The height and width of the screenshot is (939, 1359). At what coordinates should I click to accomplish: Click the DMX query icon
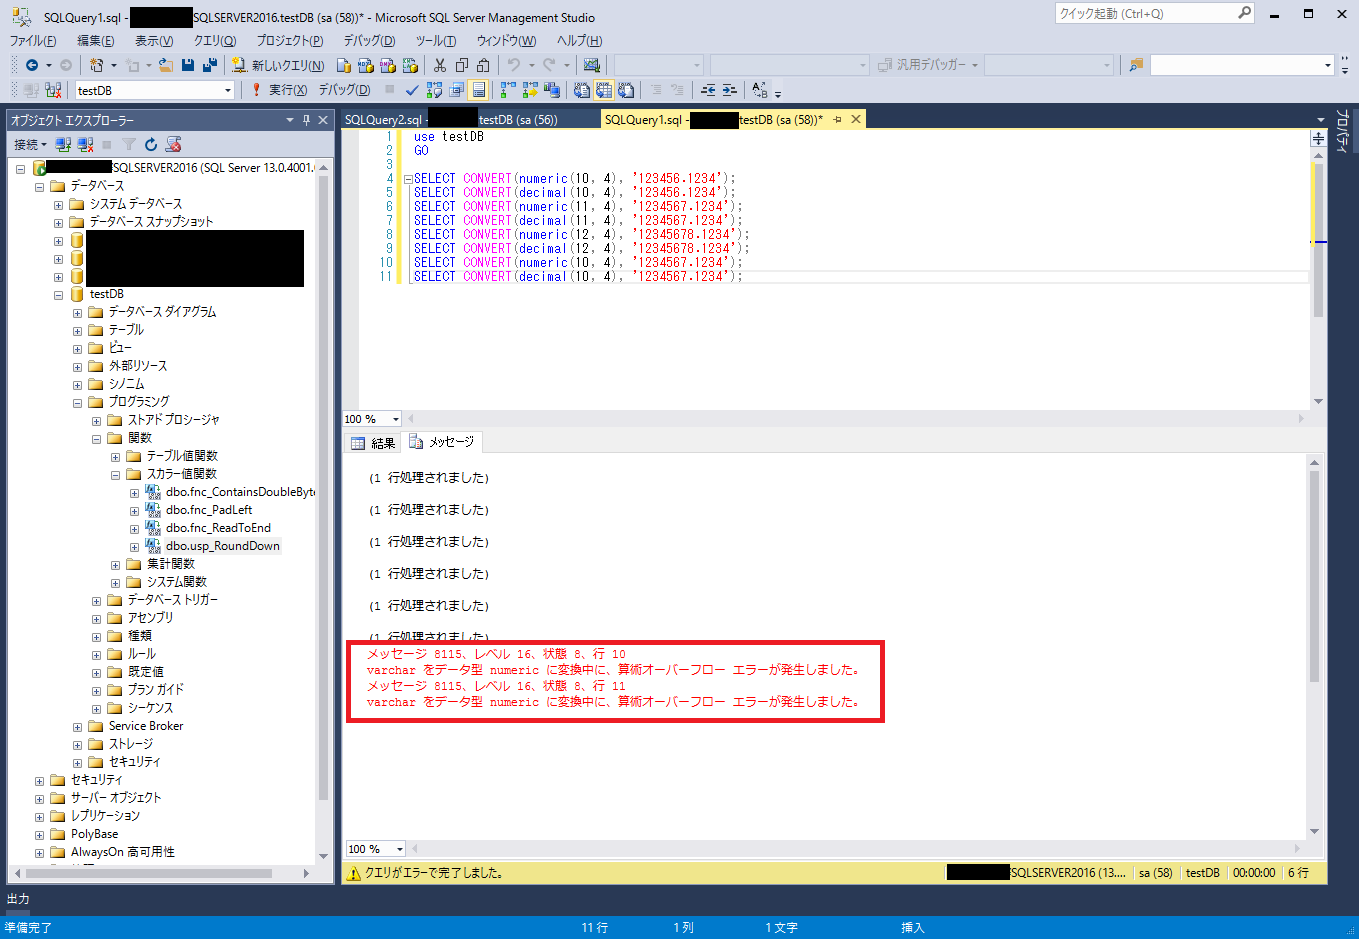click(x=387, y=65)
